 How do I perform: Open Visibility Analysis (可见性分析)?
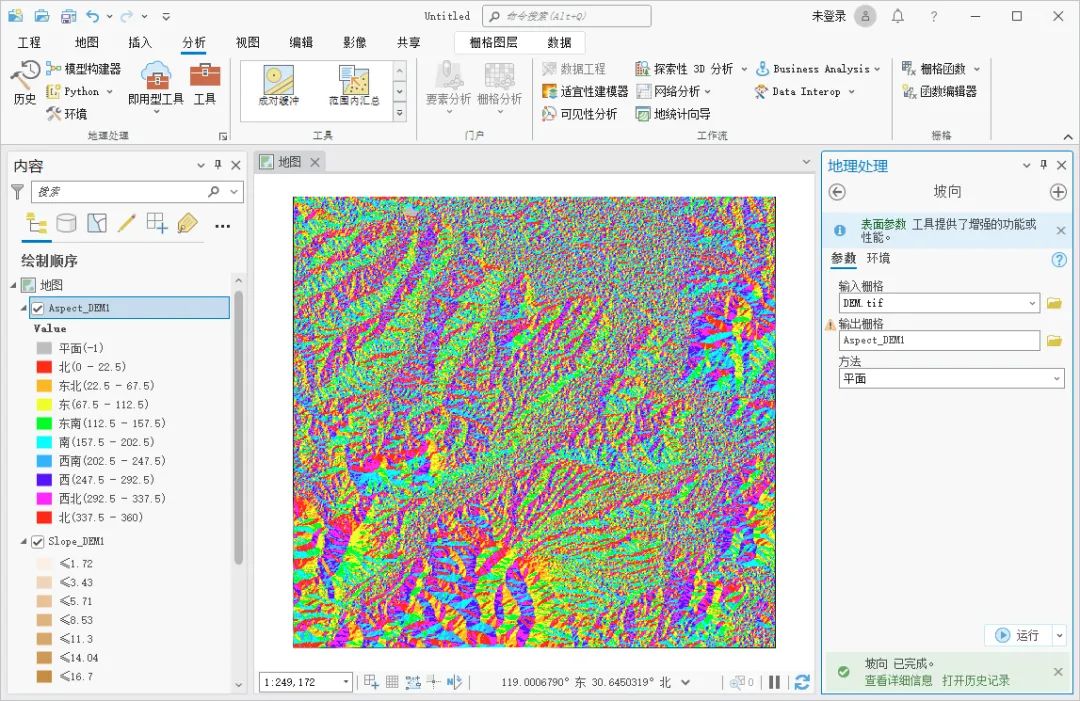pyautogui.click(x=579, y=114)
